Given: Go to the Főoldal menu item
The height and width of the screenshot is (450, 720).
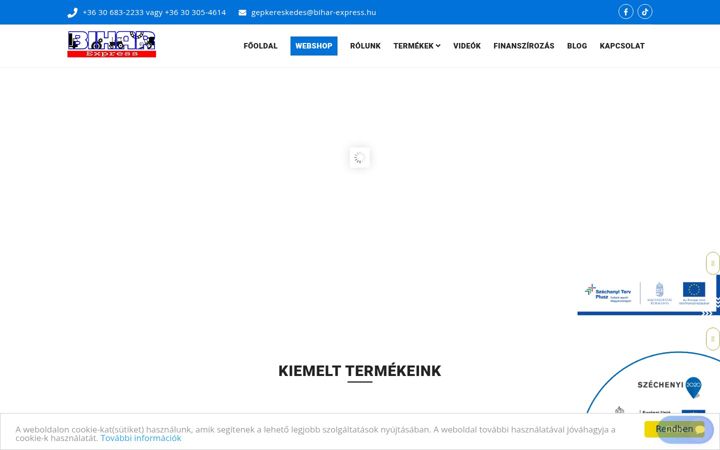Looking at the screenshot, I should [260, 46].
